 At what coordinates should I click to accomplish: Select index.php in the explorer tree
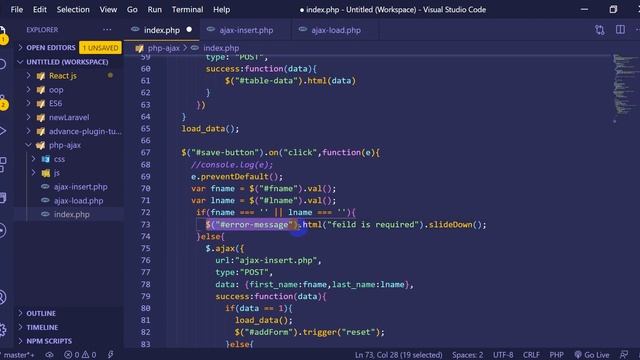71,214
